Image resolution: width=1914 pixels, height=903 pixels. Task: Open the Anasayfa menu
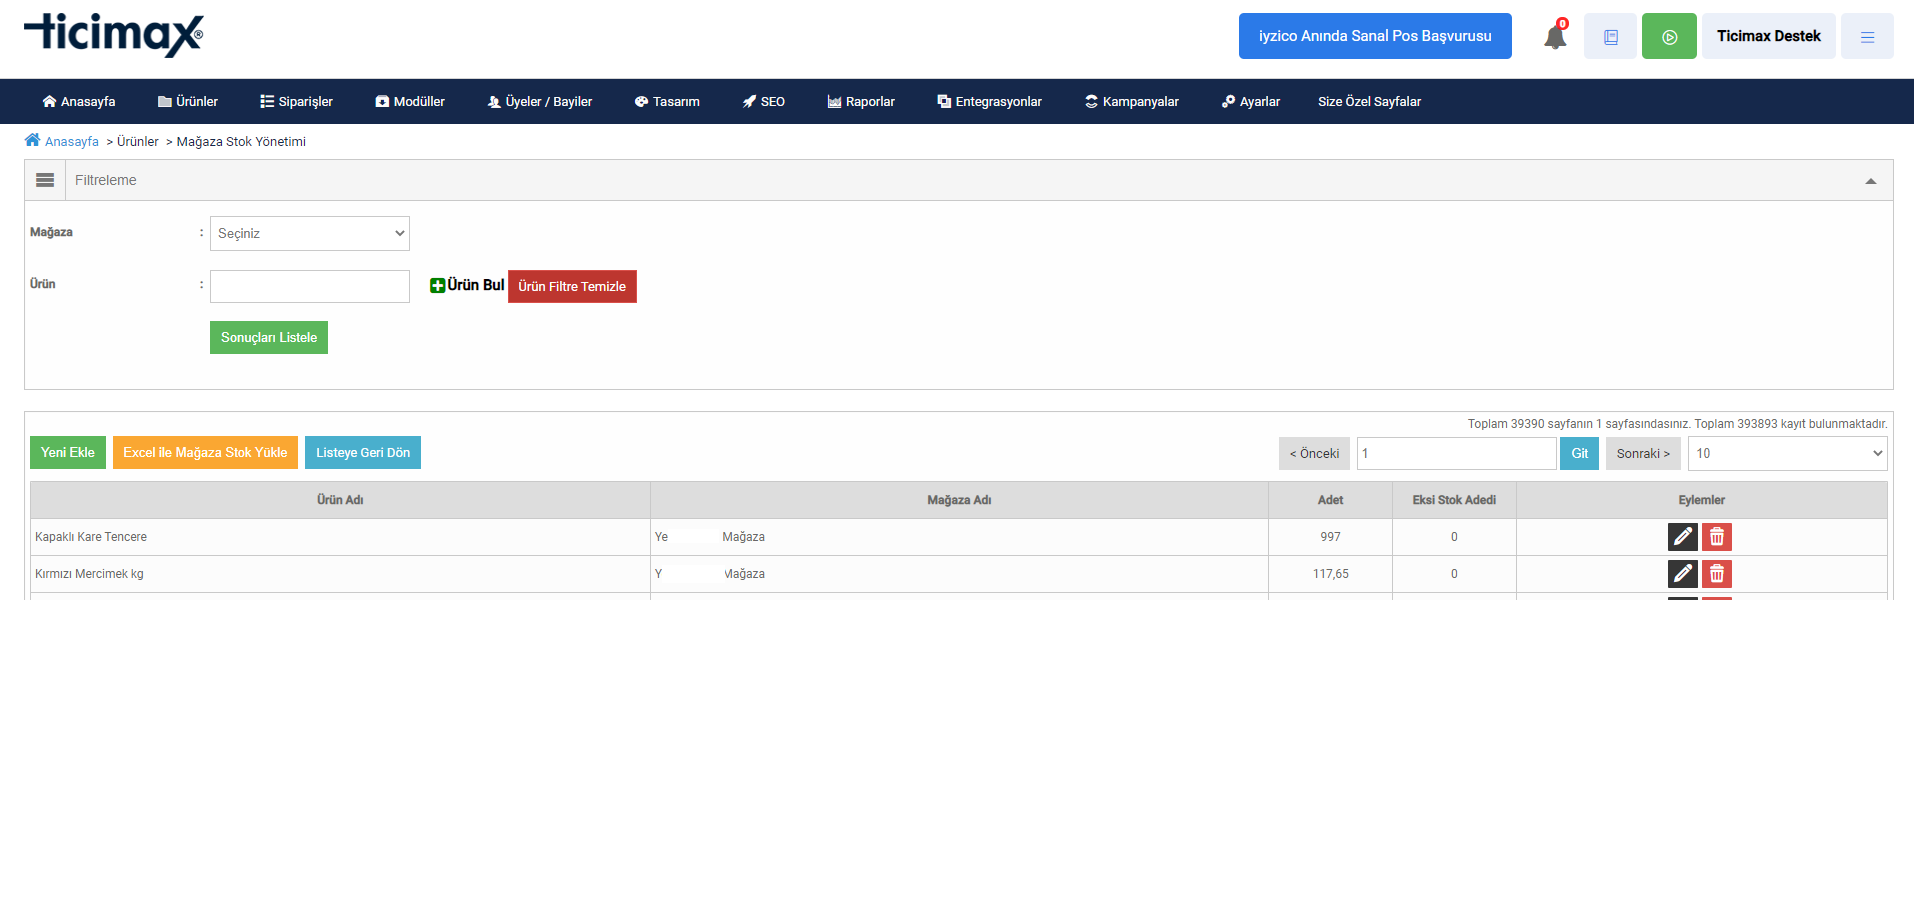tap(79, 102)
